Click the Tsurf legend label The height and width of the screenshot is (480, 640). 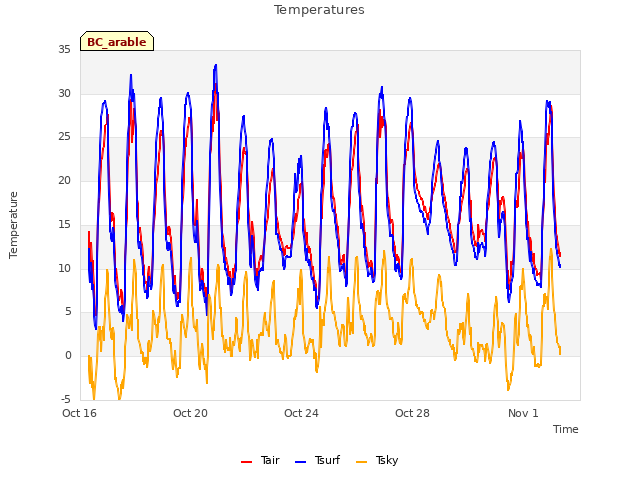point(327,460)
